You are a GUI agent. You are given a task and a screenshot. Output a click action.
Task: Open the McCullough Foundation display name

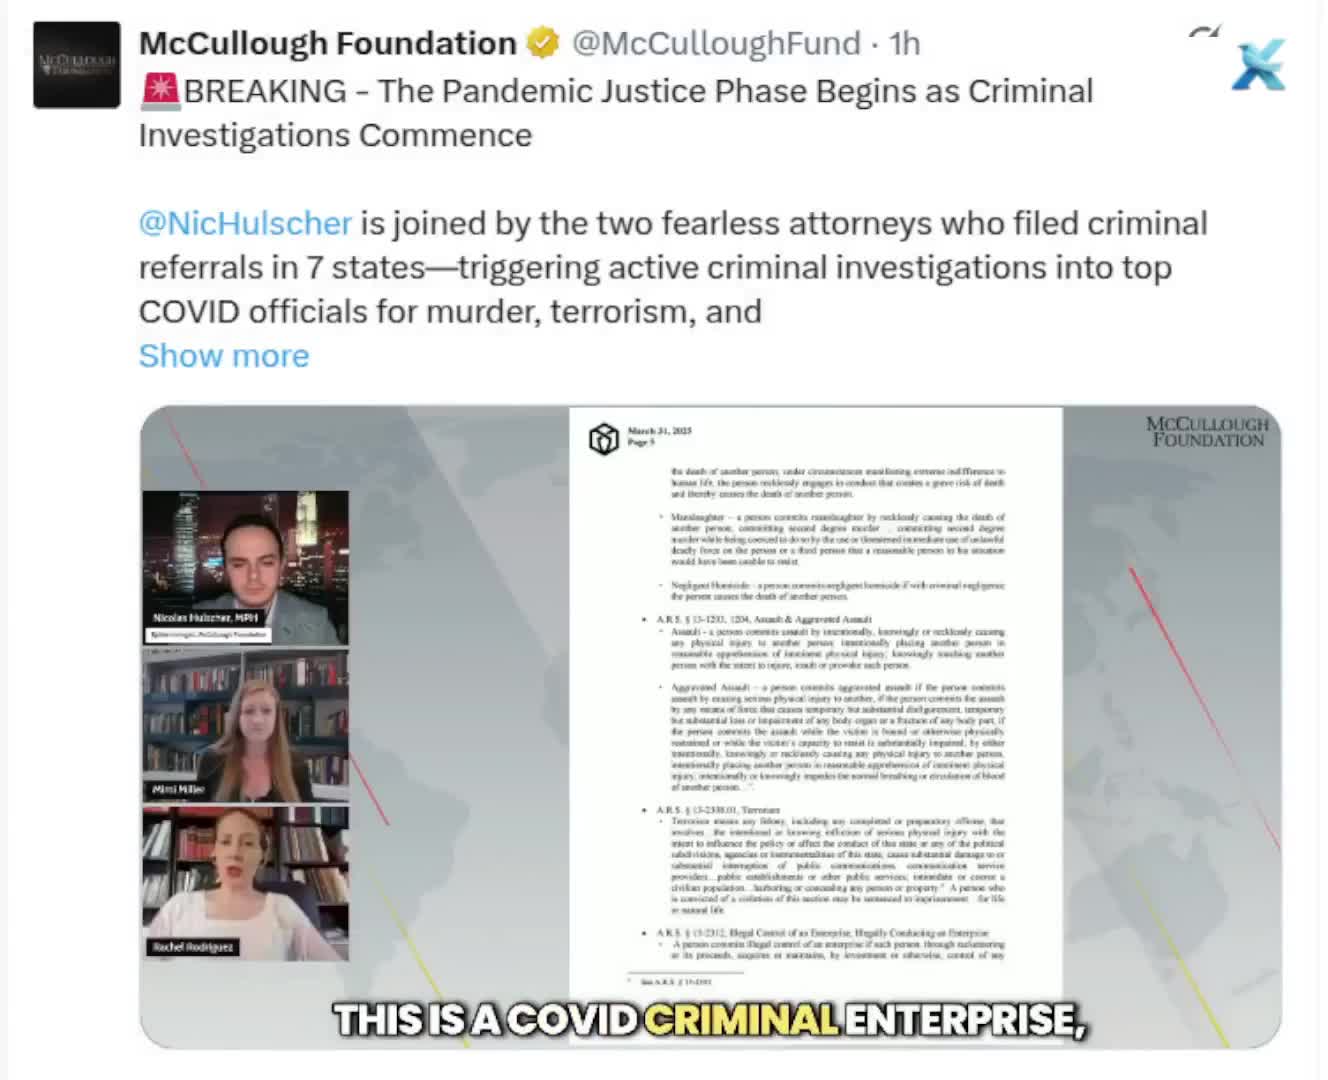pos(328,43)
